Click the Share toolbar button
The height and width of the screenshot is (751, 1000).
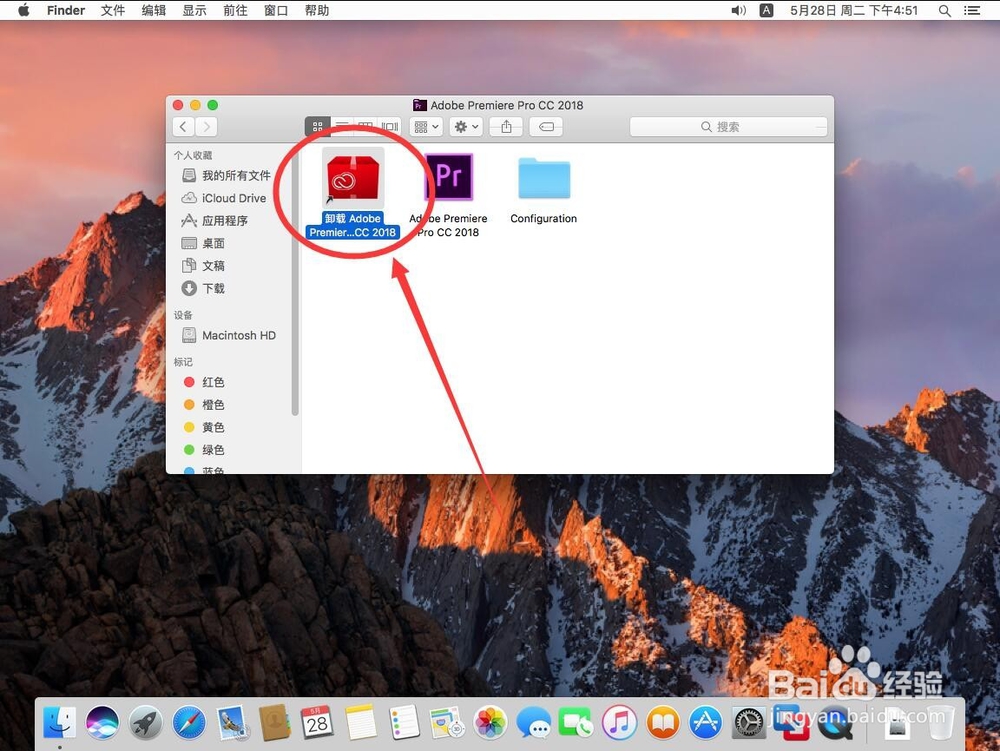pyautogui.click(x=506, y=127)
